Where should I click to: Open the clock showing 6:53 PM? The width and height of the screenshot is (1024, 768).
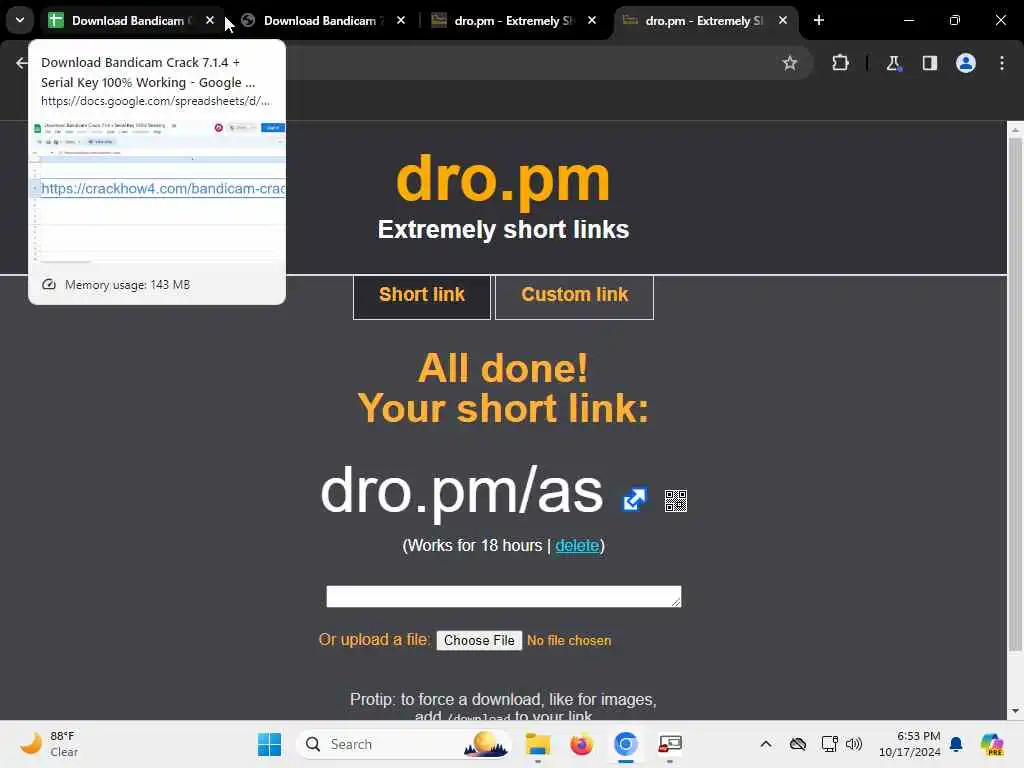[x=909, y=744]
